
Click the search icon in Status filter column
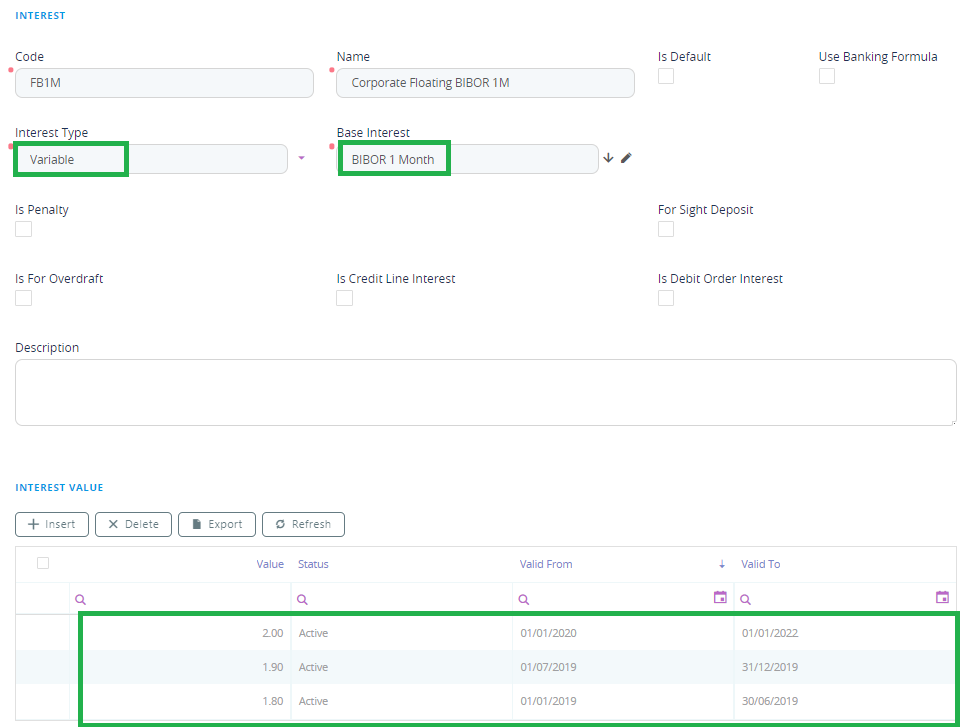[302, 598]
